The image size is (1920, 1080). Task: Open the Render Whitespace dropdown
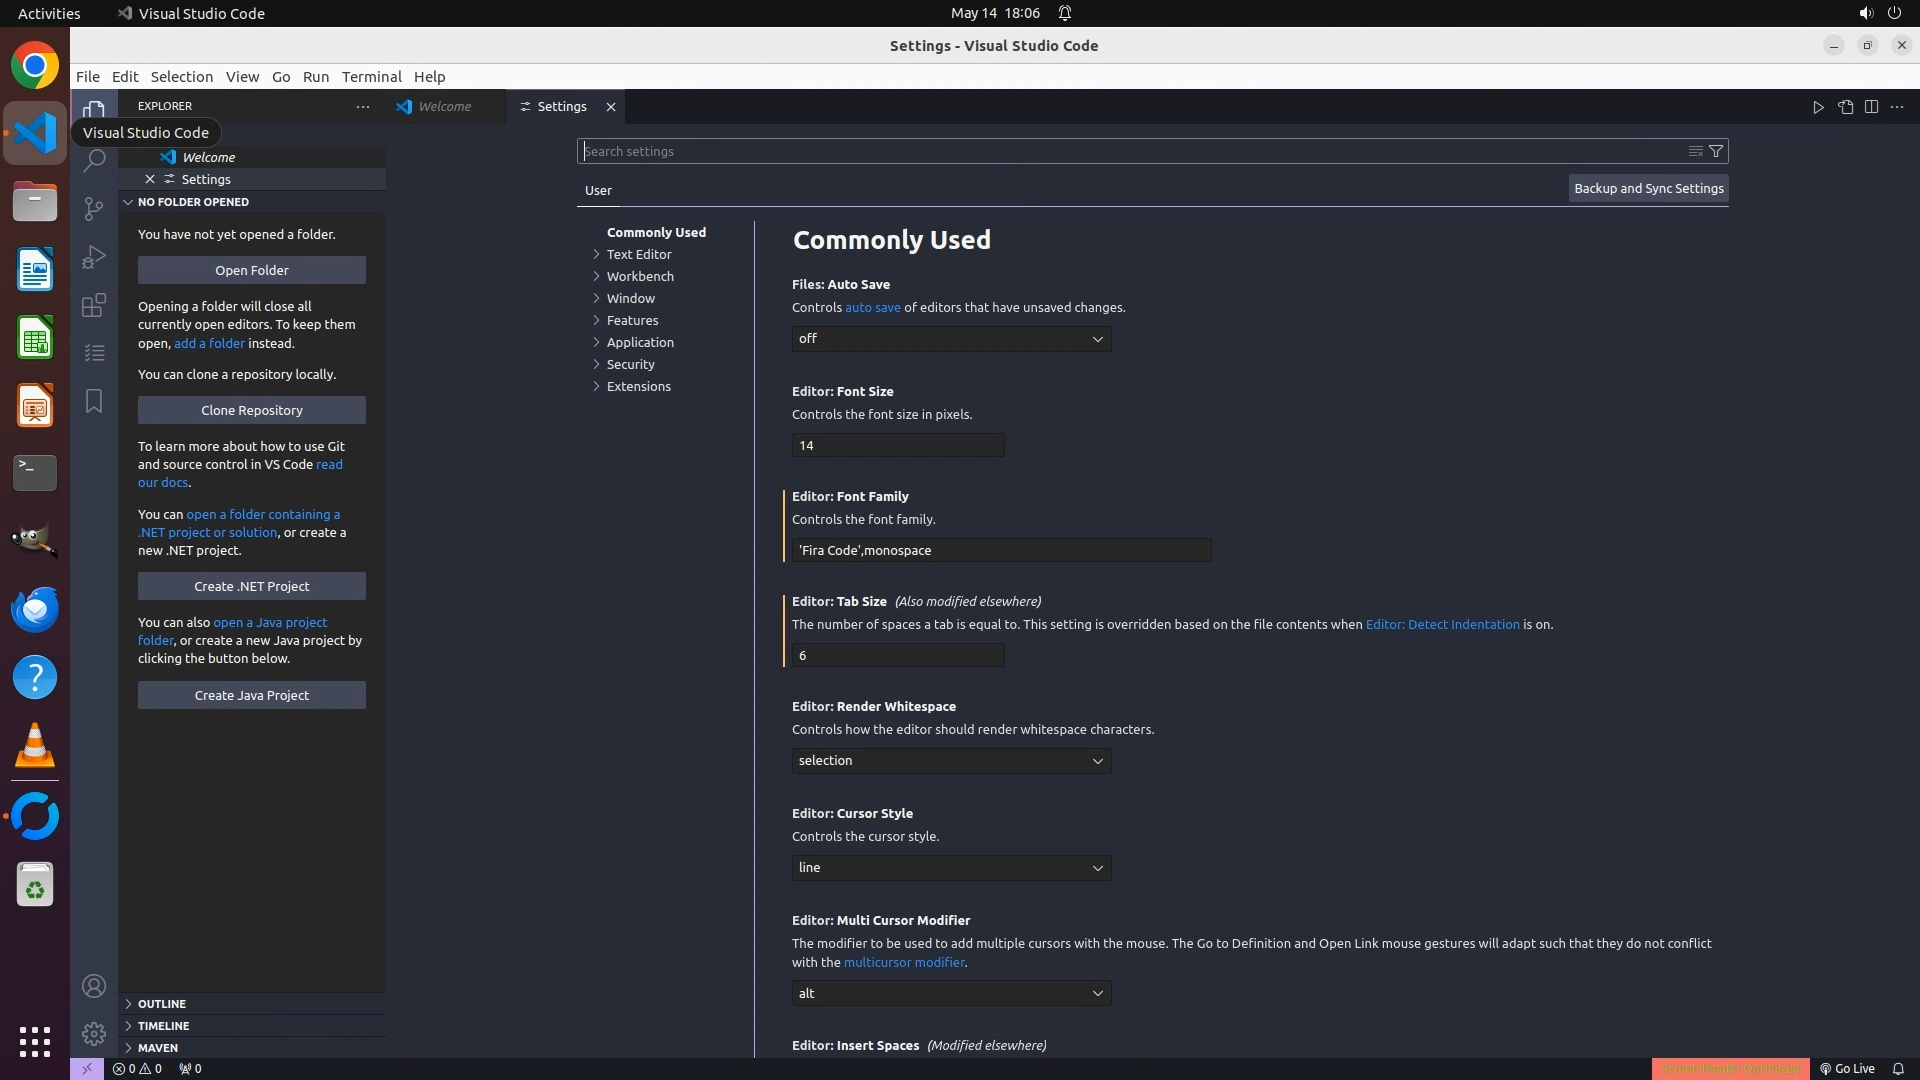tap(951, 761)
